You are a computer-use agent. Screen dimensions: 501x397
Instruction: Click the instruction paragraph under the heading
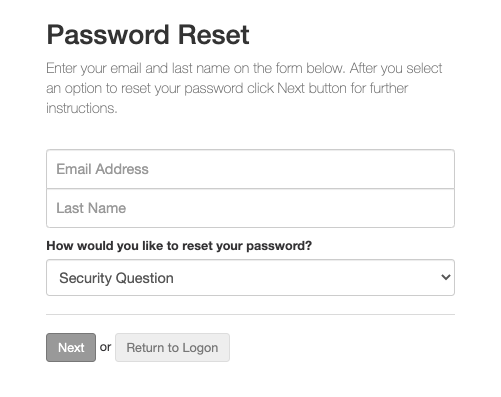(x=244, y=88)
